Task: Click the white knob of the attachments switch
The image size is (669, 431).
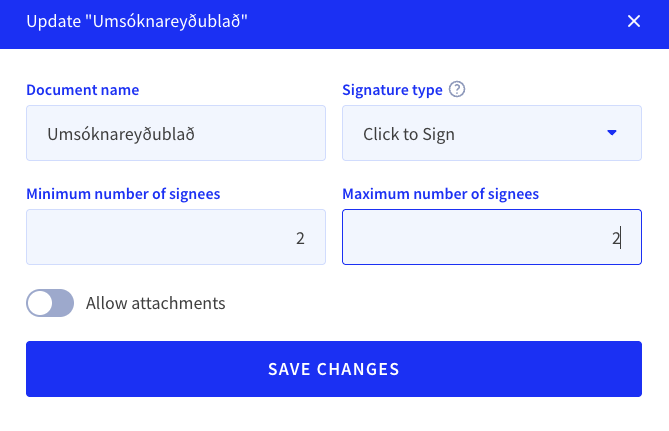Action: point(40,303)
